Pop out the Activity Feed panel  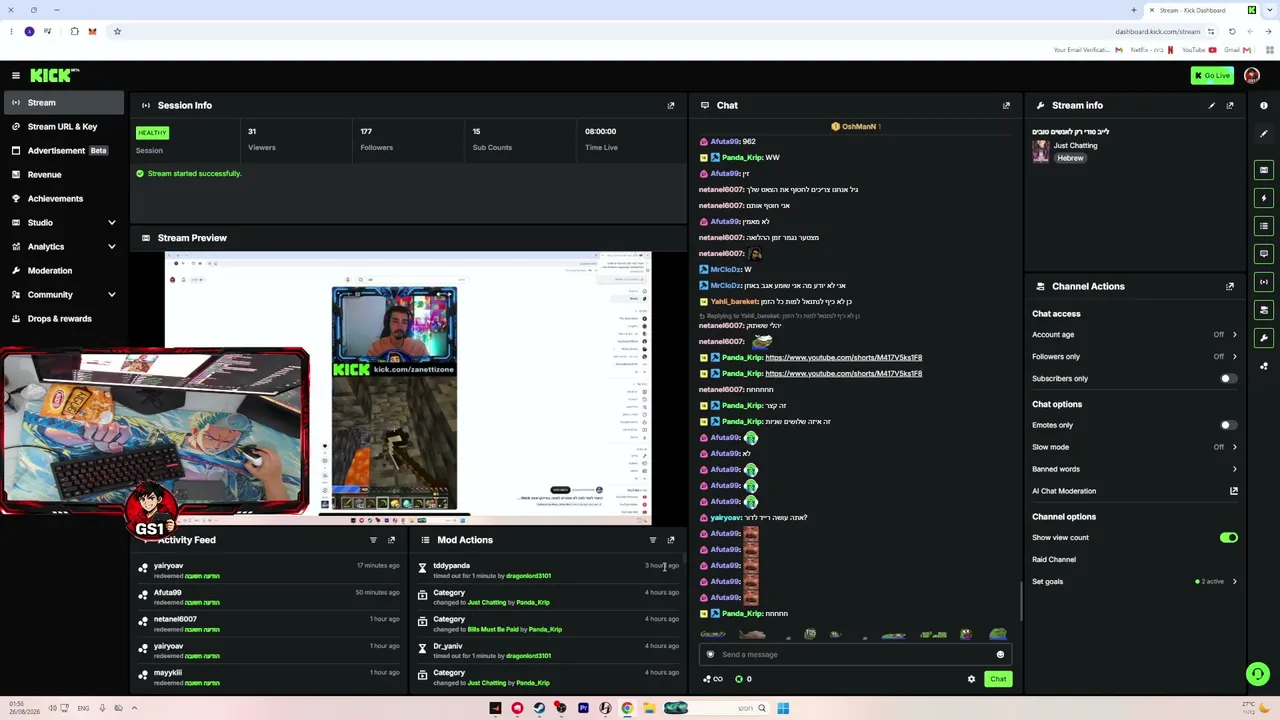pos(391,540)
